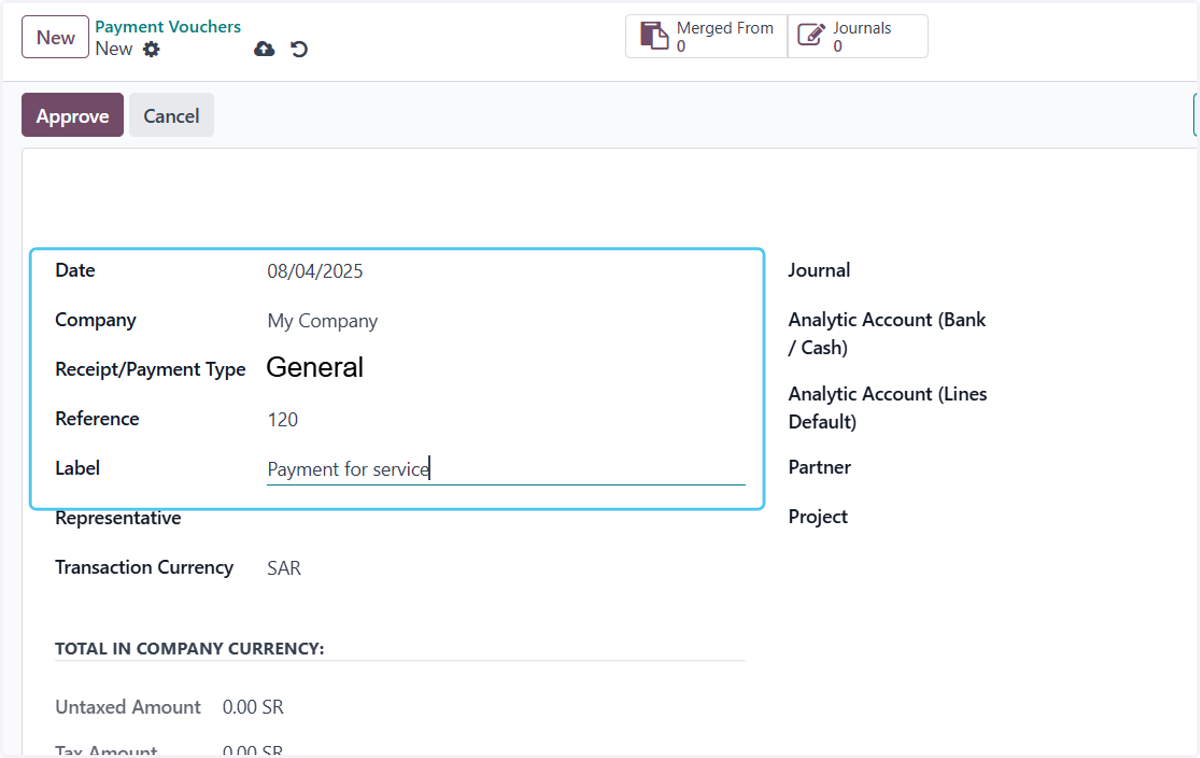Select a Partner field value
This screenshot has width=1200, height=758.
tap(1100, 467)
